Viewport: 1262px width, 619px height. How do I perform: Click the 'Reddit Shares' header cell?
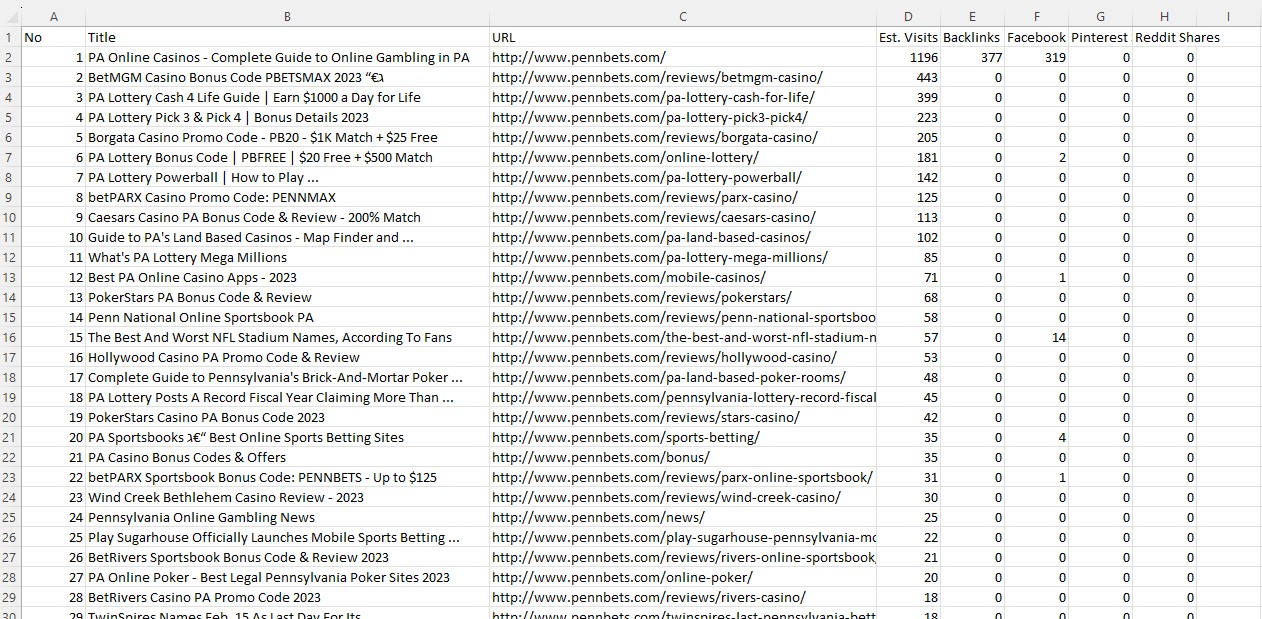tap(1164, 37)
